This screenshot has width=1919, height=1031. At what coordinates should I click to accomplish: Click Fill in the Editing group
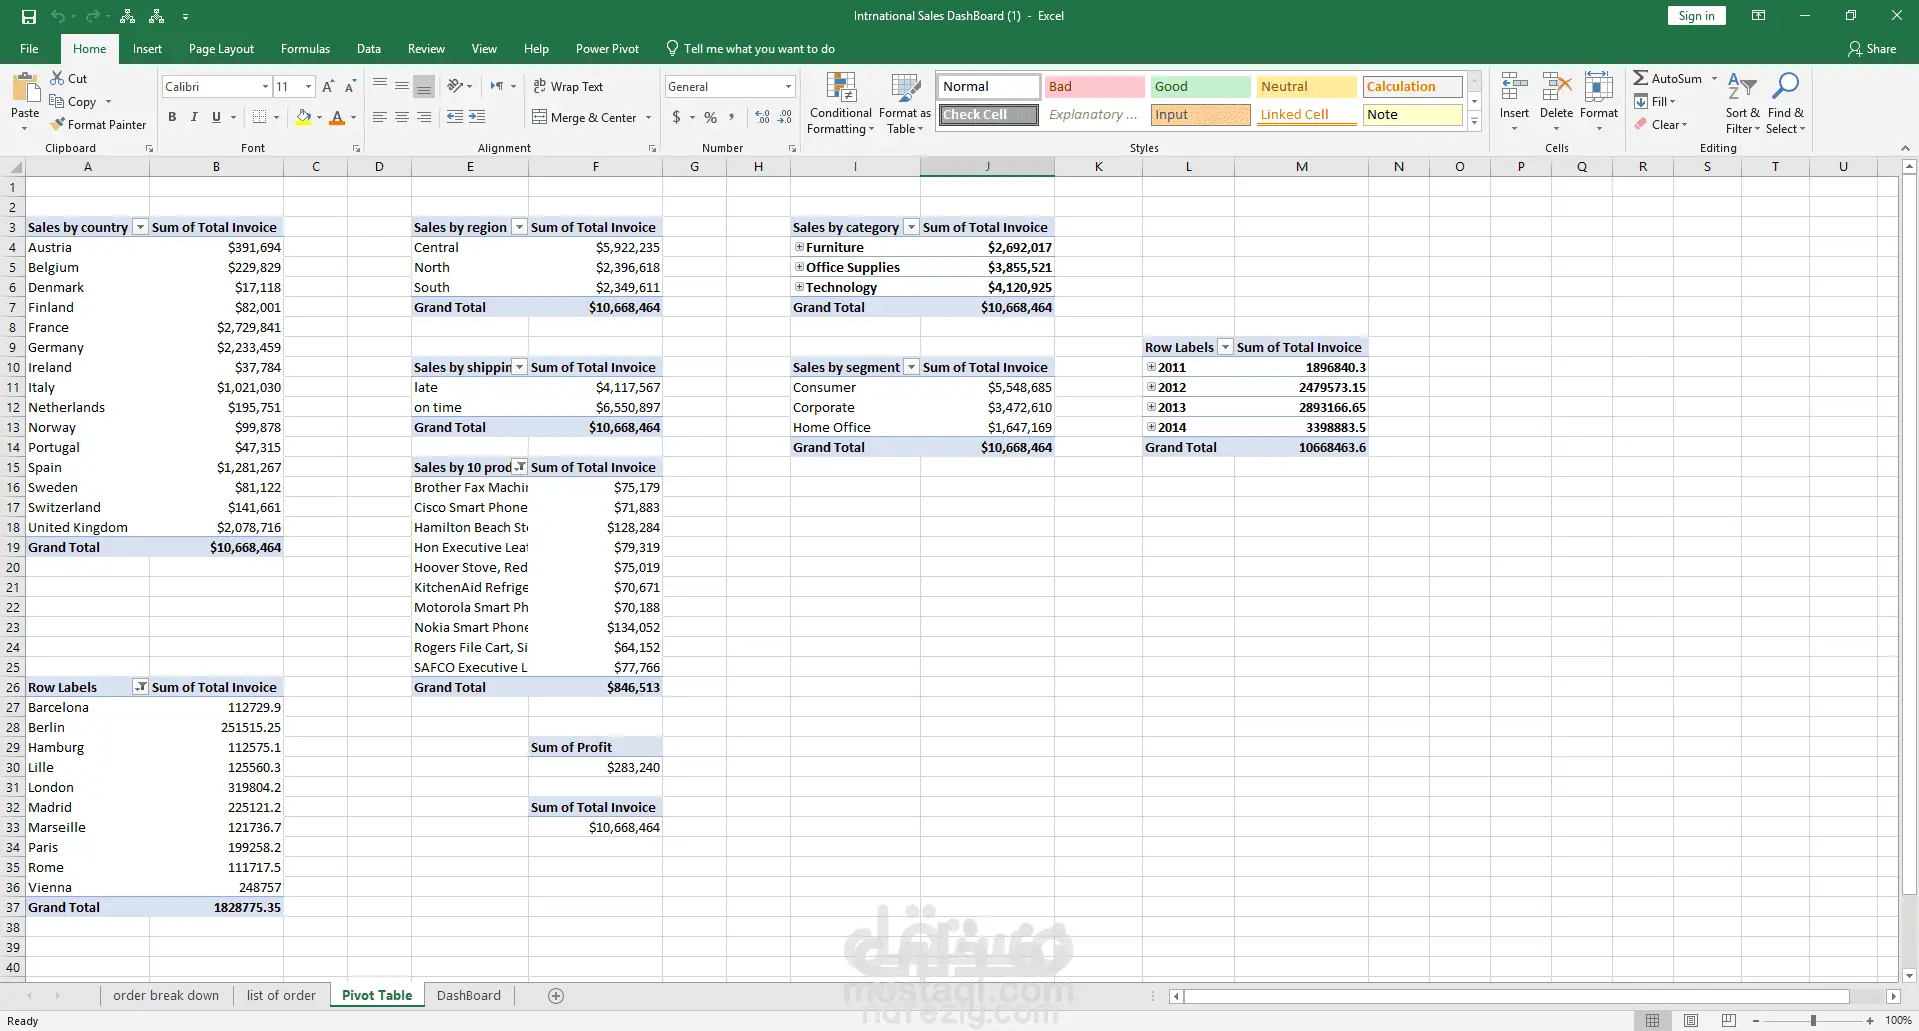[1655, 102]
